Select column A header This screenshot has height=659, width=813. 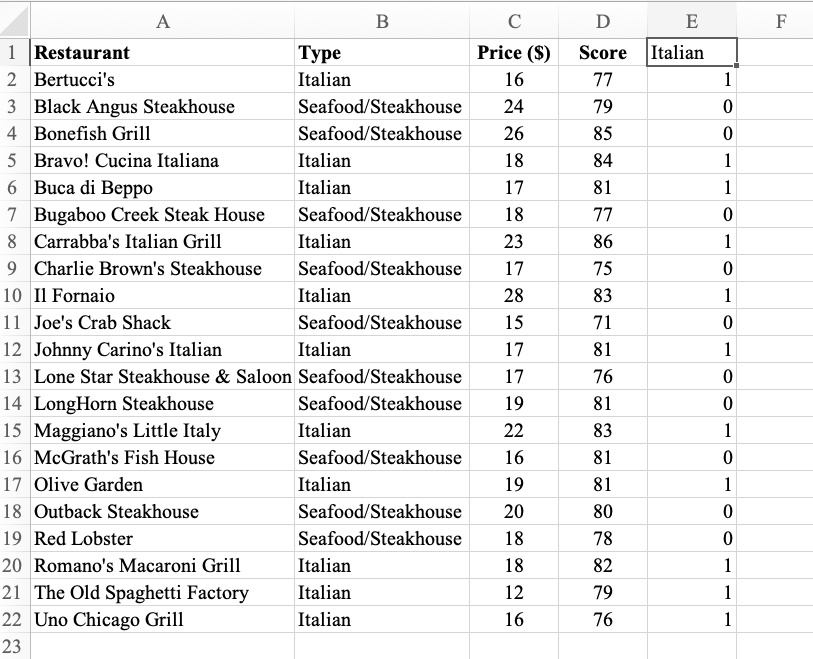(163, 20)
